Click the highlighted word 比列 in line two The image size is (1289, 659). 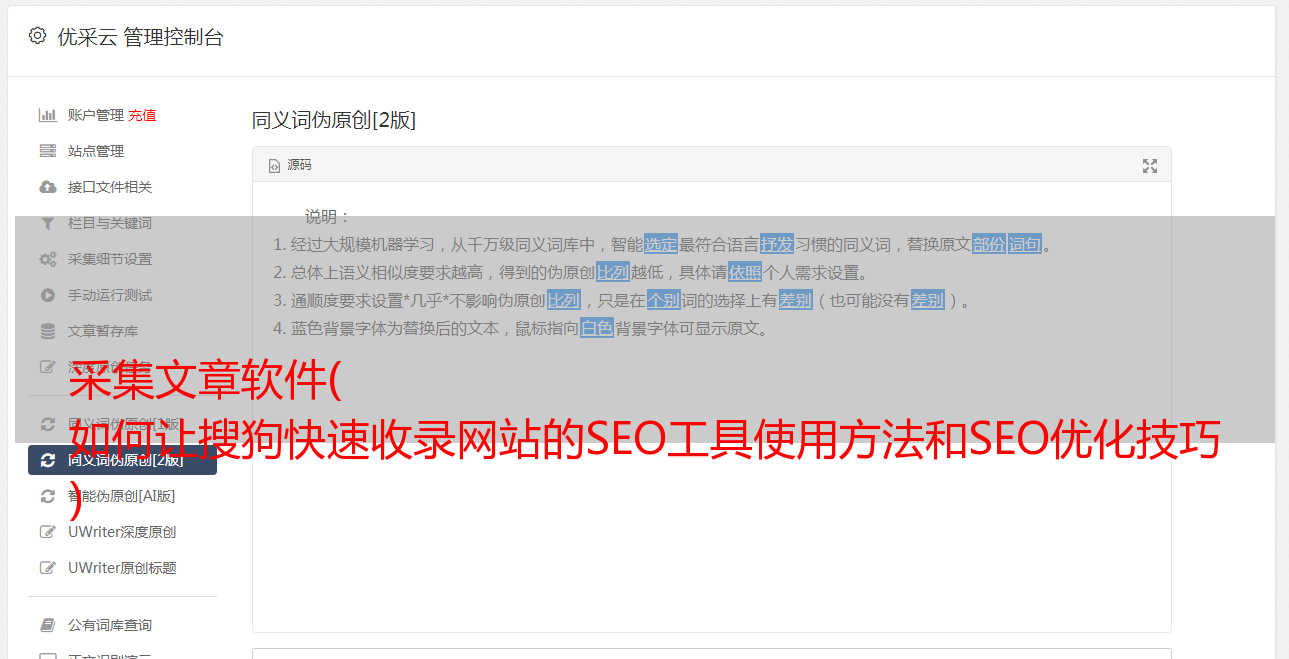613,272
